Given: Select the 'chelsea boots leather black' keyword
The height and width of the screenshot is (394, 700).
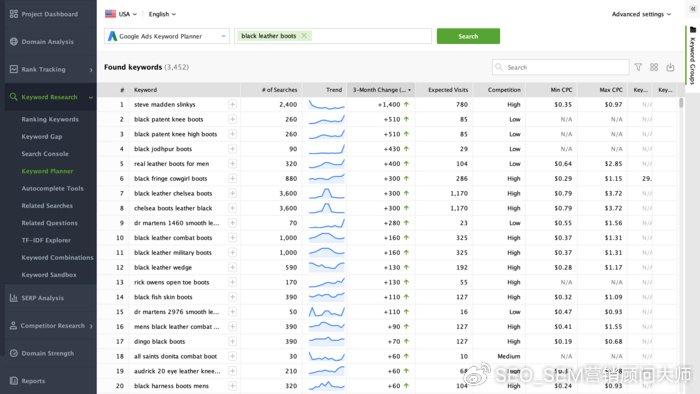Looking at the screenshot, I should point(173,208).
